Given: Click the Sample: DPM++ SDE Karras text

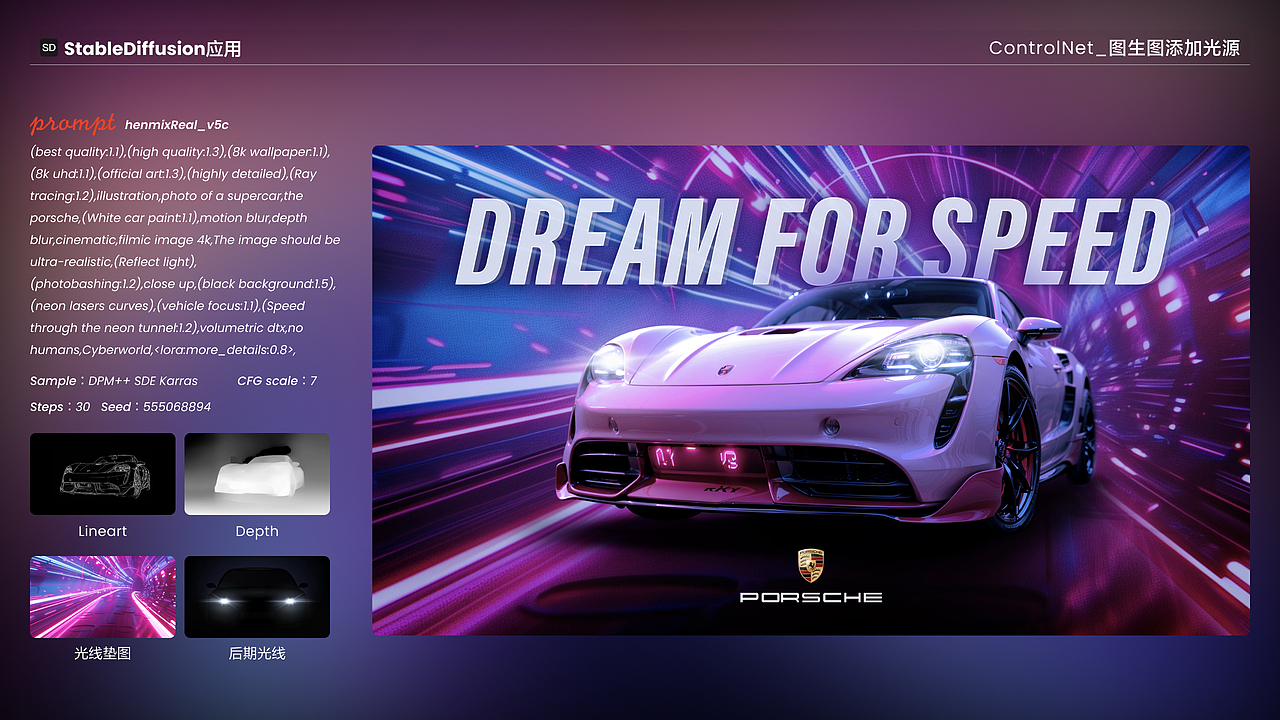Looking at the screenshot, I should pos(114,381).
